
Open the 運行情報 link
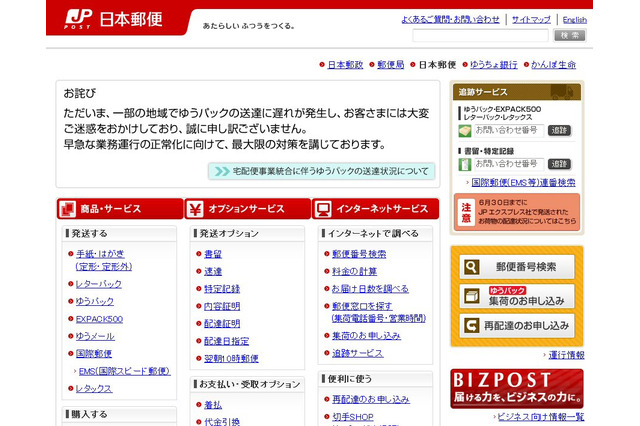coord(566,355)
